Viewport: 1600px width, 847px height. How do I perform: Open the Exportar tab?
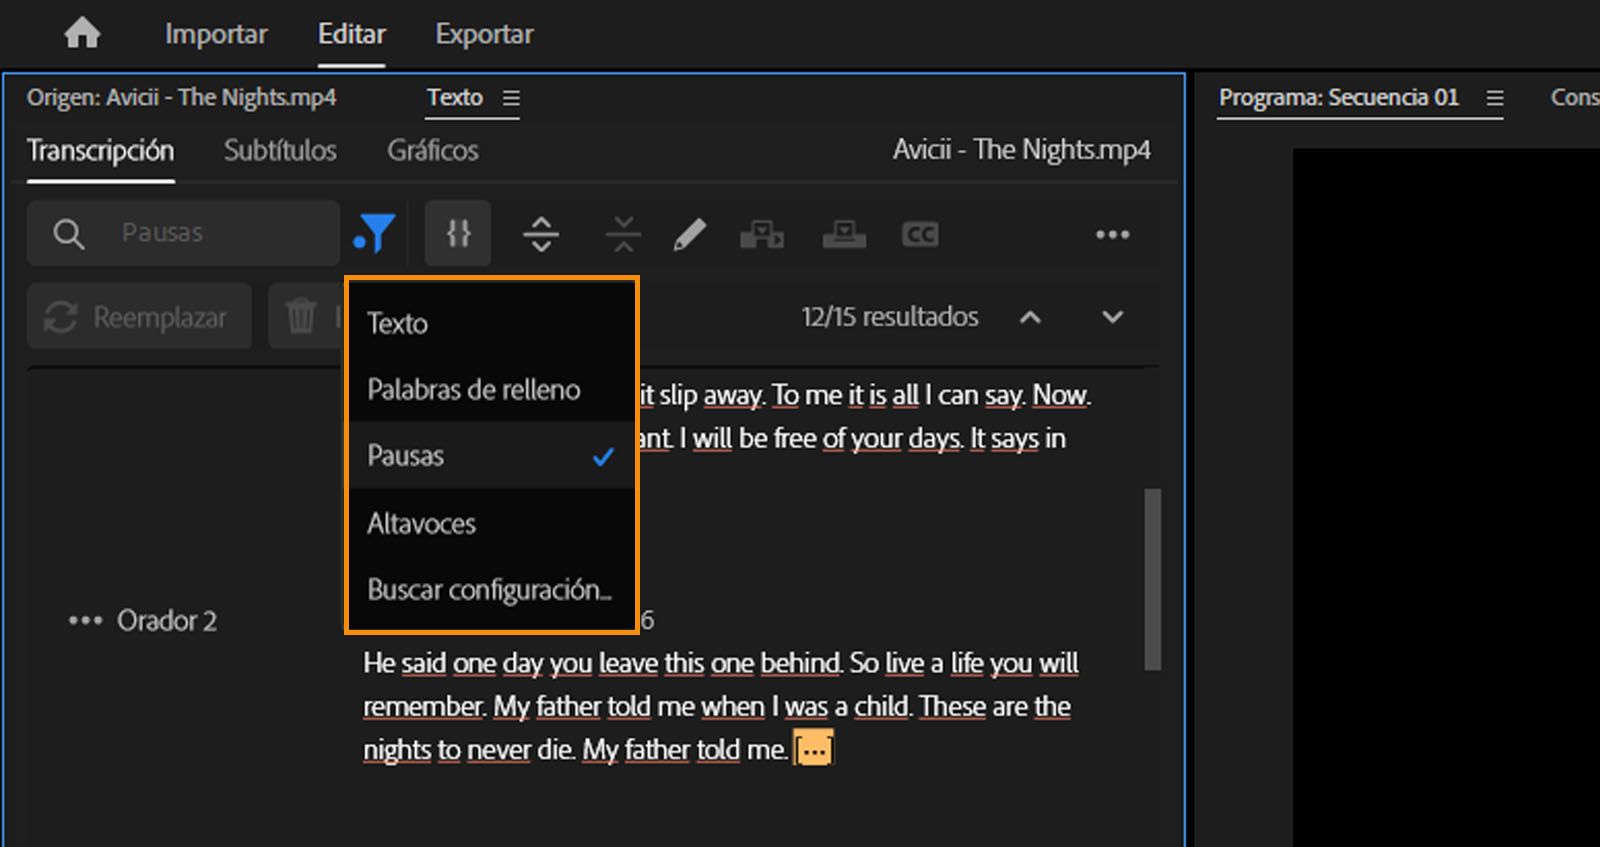pos(484,34)
